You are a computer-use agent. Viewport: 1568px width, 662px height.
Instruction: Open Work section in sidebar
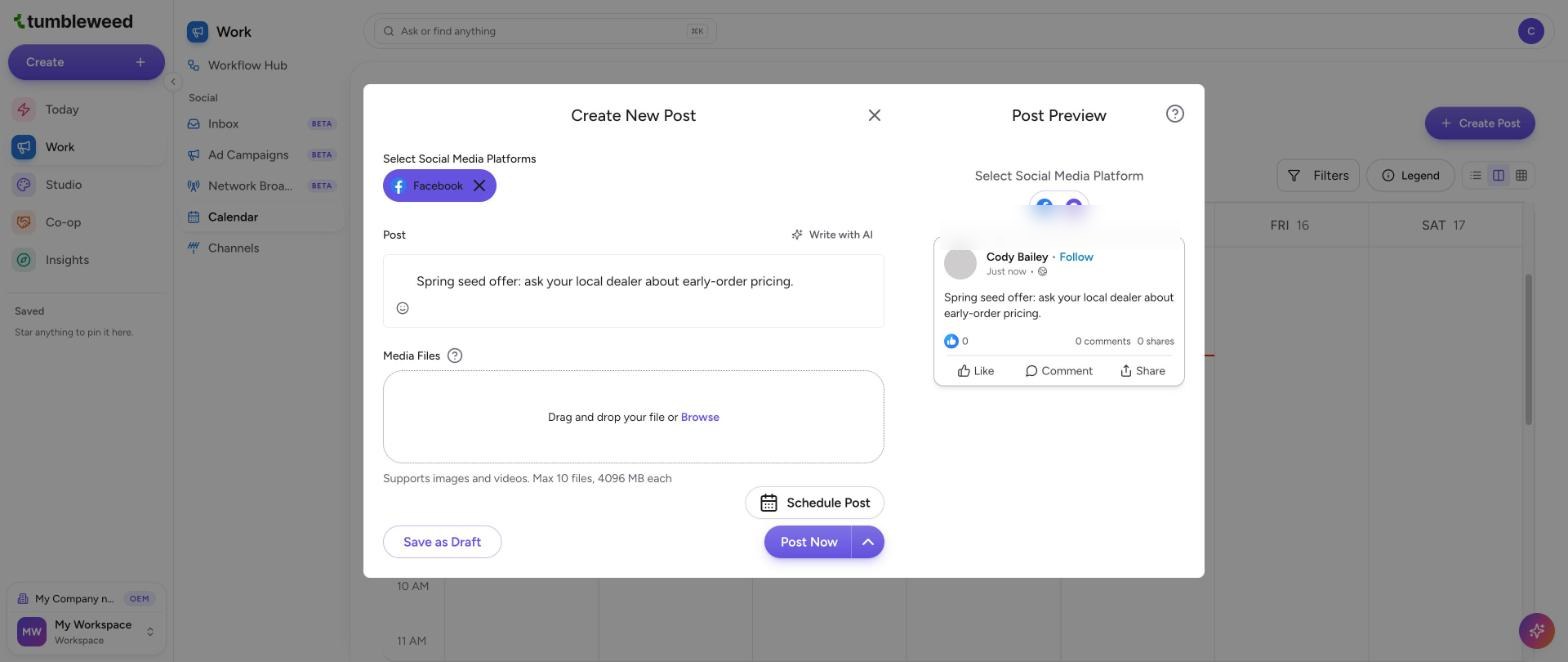point(86,147)
